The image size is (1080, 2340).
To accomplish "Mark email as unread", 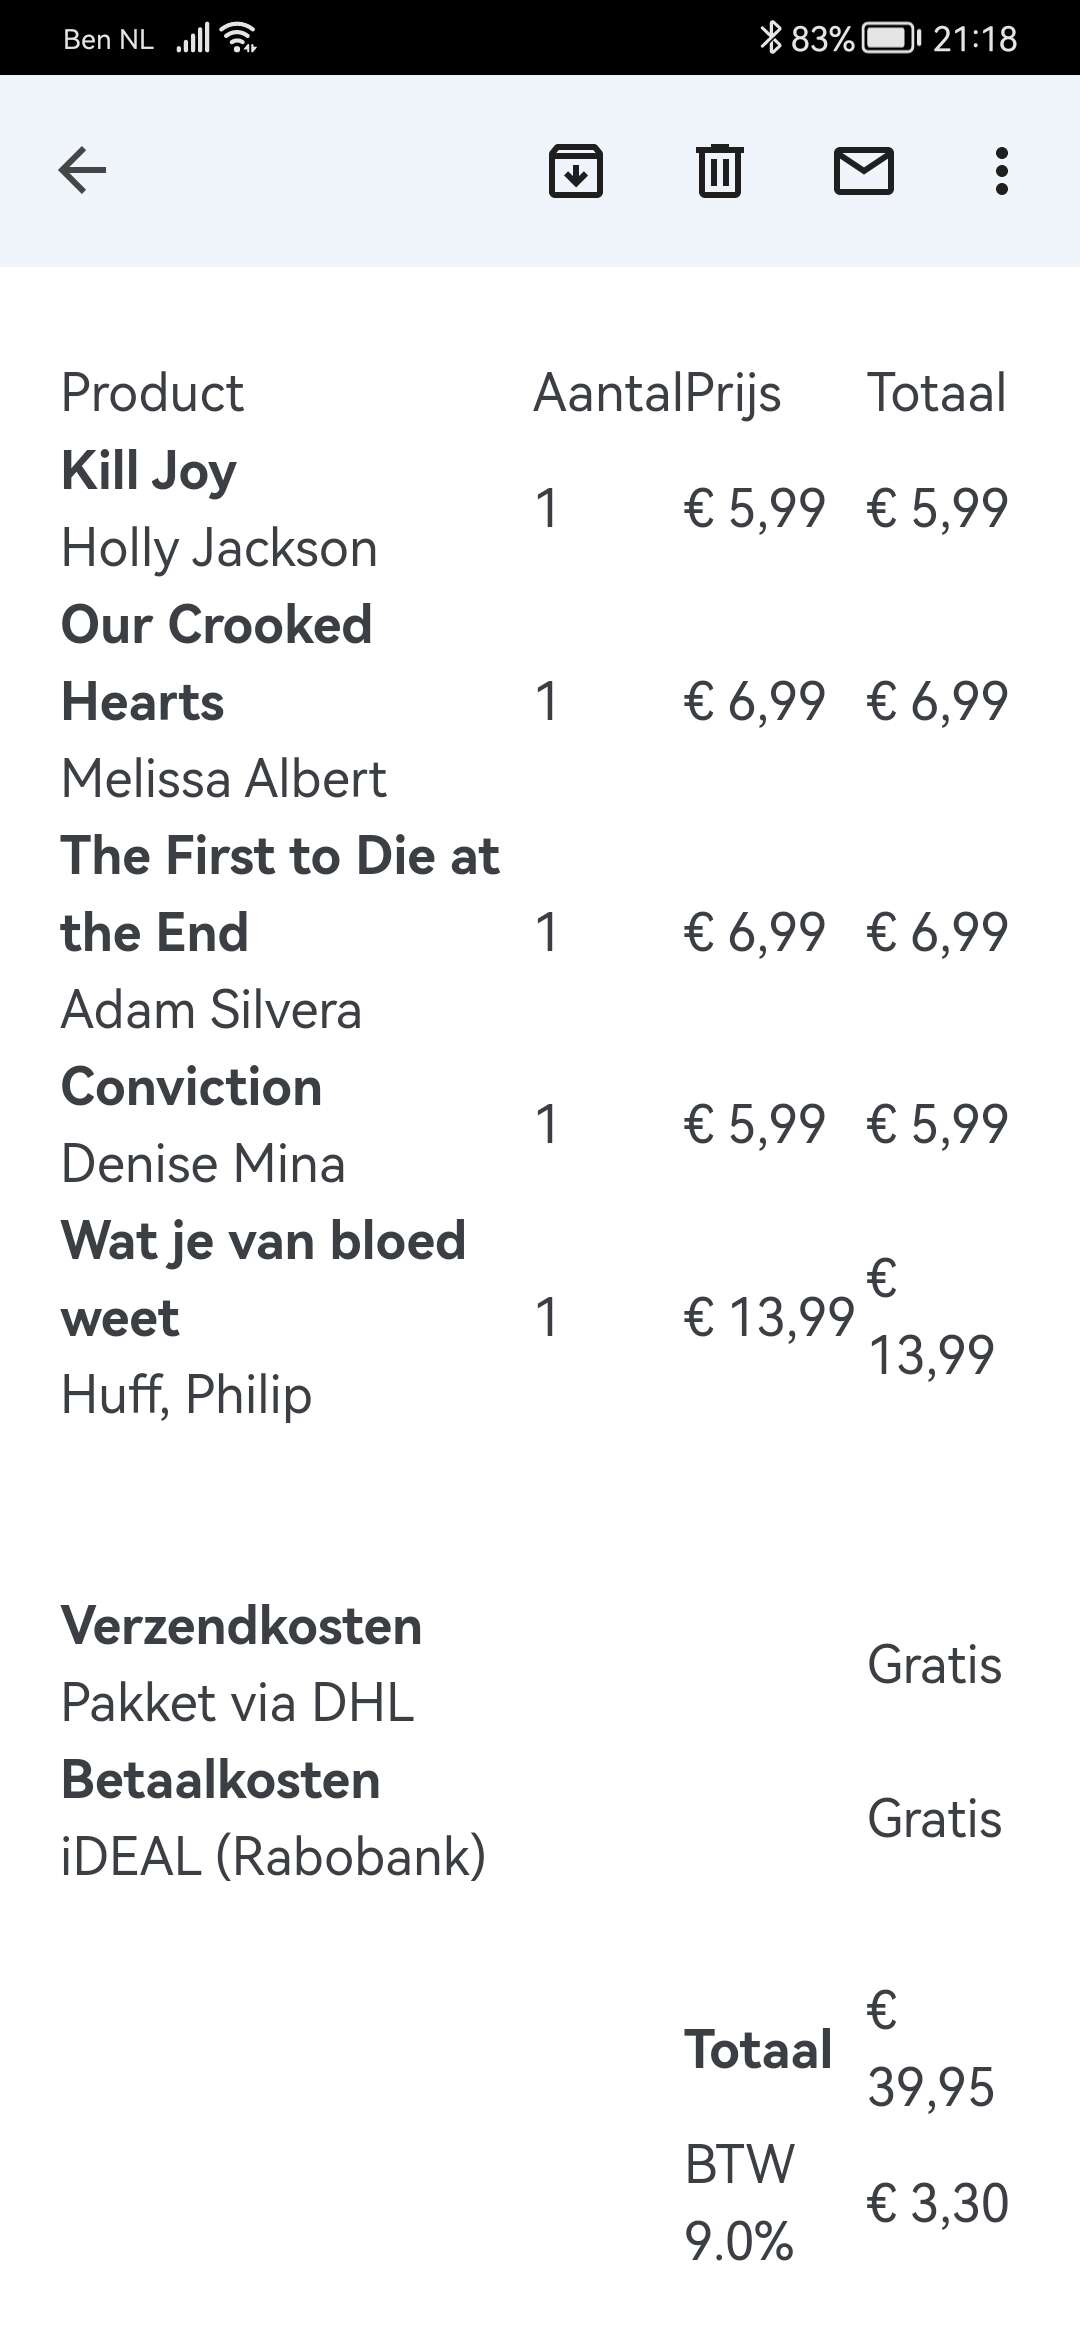I will coord(863,170).
